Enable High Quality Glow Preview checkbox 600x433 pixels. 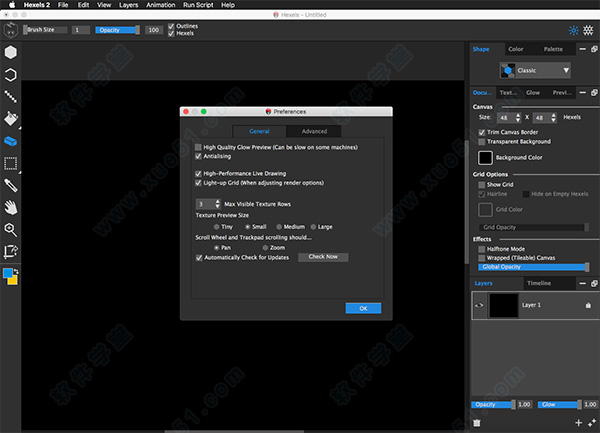(x=198, y=147)
